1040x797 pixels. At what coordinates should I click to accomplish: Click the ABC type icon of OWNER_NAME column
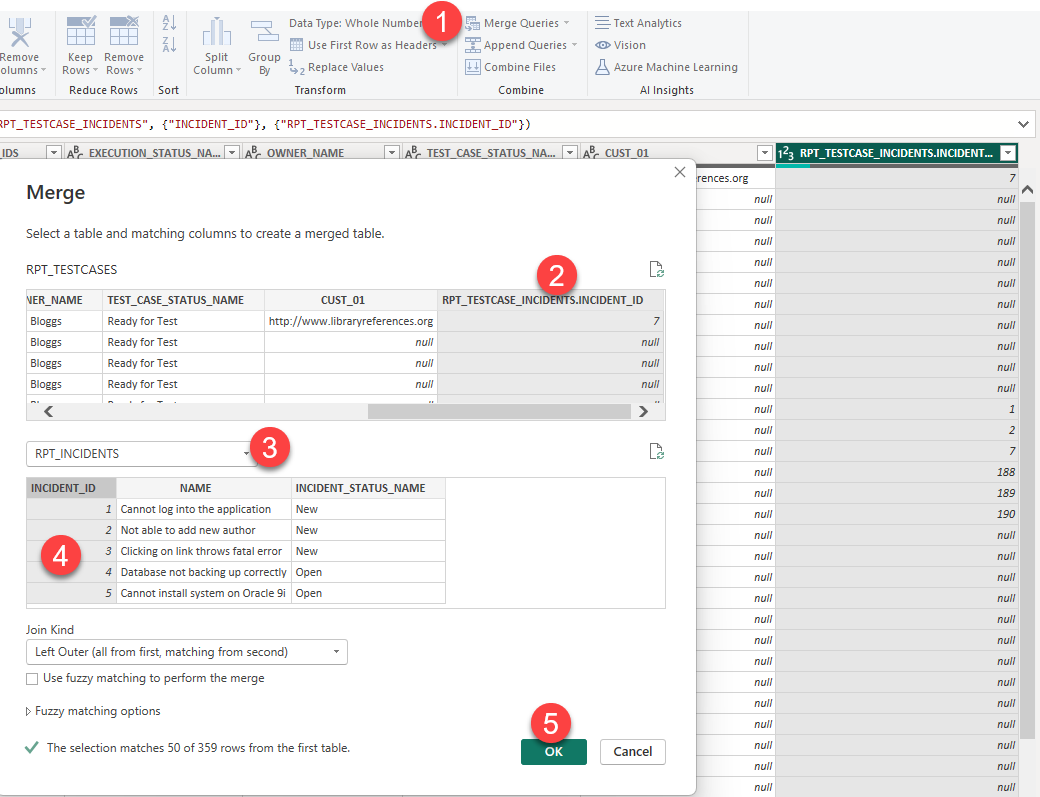(253, 153)
